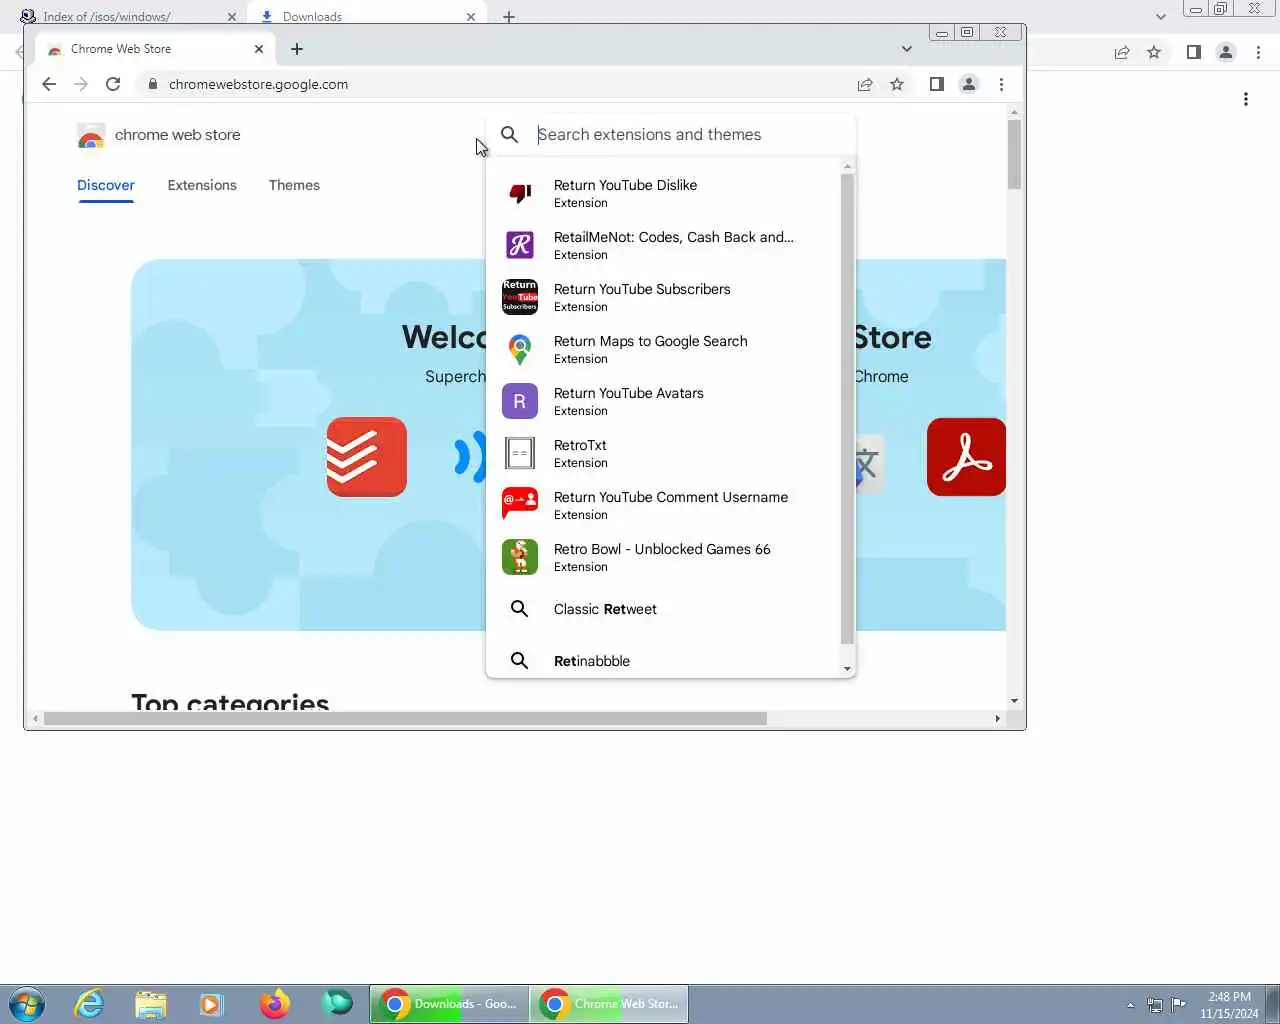Click the Return YouTube Avatars R icon
The width and height of the screenshot is (1280, 1024).
[x=520, y=401]
